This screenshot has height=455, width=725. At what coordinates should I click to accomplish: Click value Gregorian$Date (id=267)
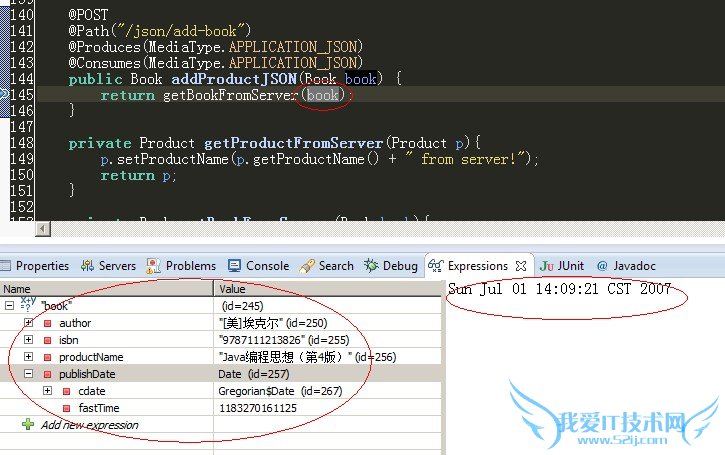click(x=280, y=391)
